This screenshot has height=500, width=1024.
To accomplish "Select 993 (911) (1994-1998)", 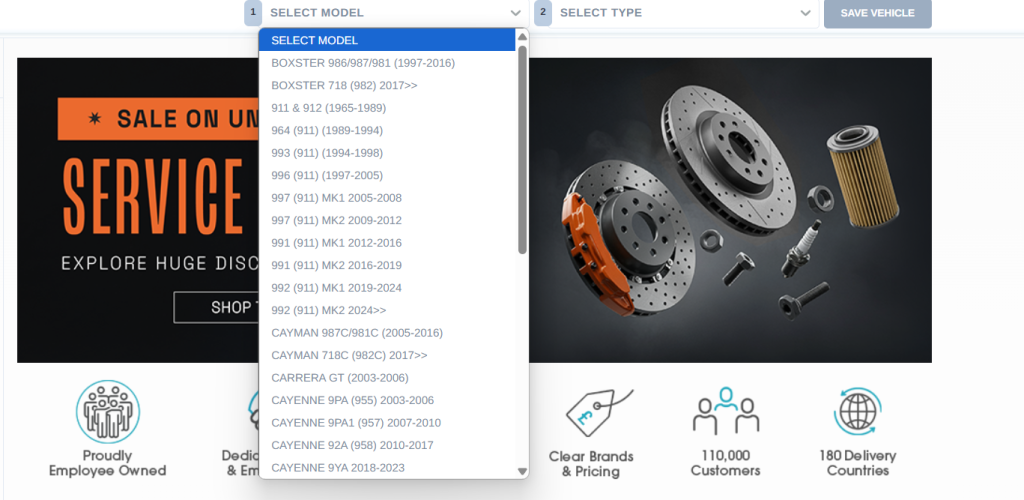I will [x=387, y=153].
